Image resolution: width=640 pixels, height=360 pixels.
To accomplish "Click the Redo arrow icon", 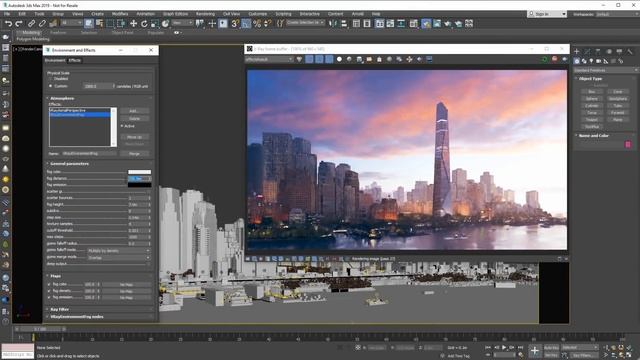I will [18, 24].
